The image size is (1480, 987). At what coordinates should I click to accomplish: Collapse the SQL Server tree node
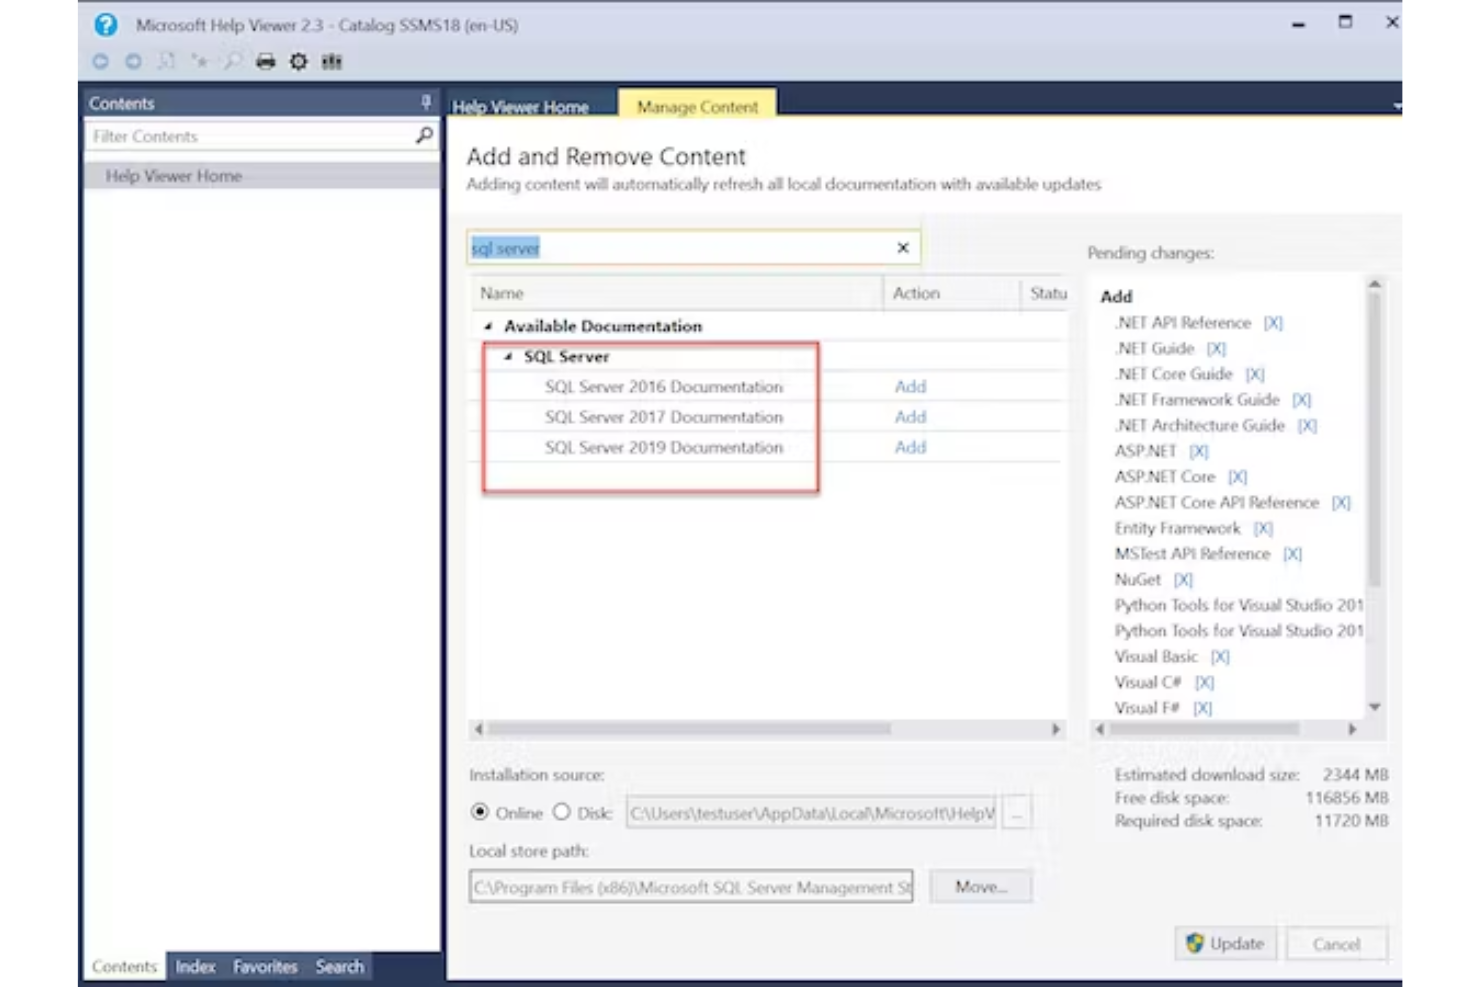point(510,355)
